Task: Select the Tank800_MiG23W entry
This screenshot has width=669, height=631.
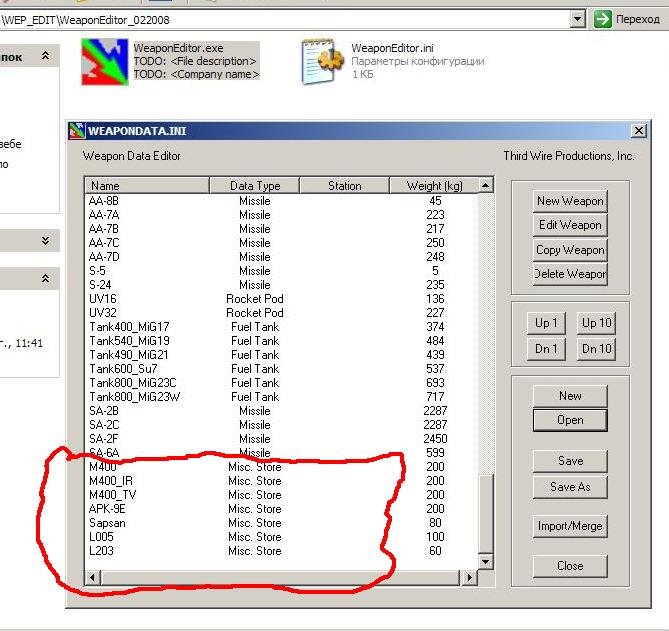Action: 281,397
